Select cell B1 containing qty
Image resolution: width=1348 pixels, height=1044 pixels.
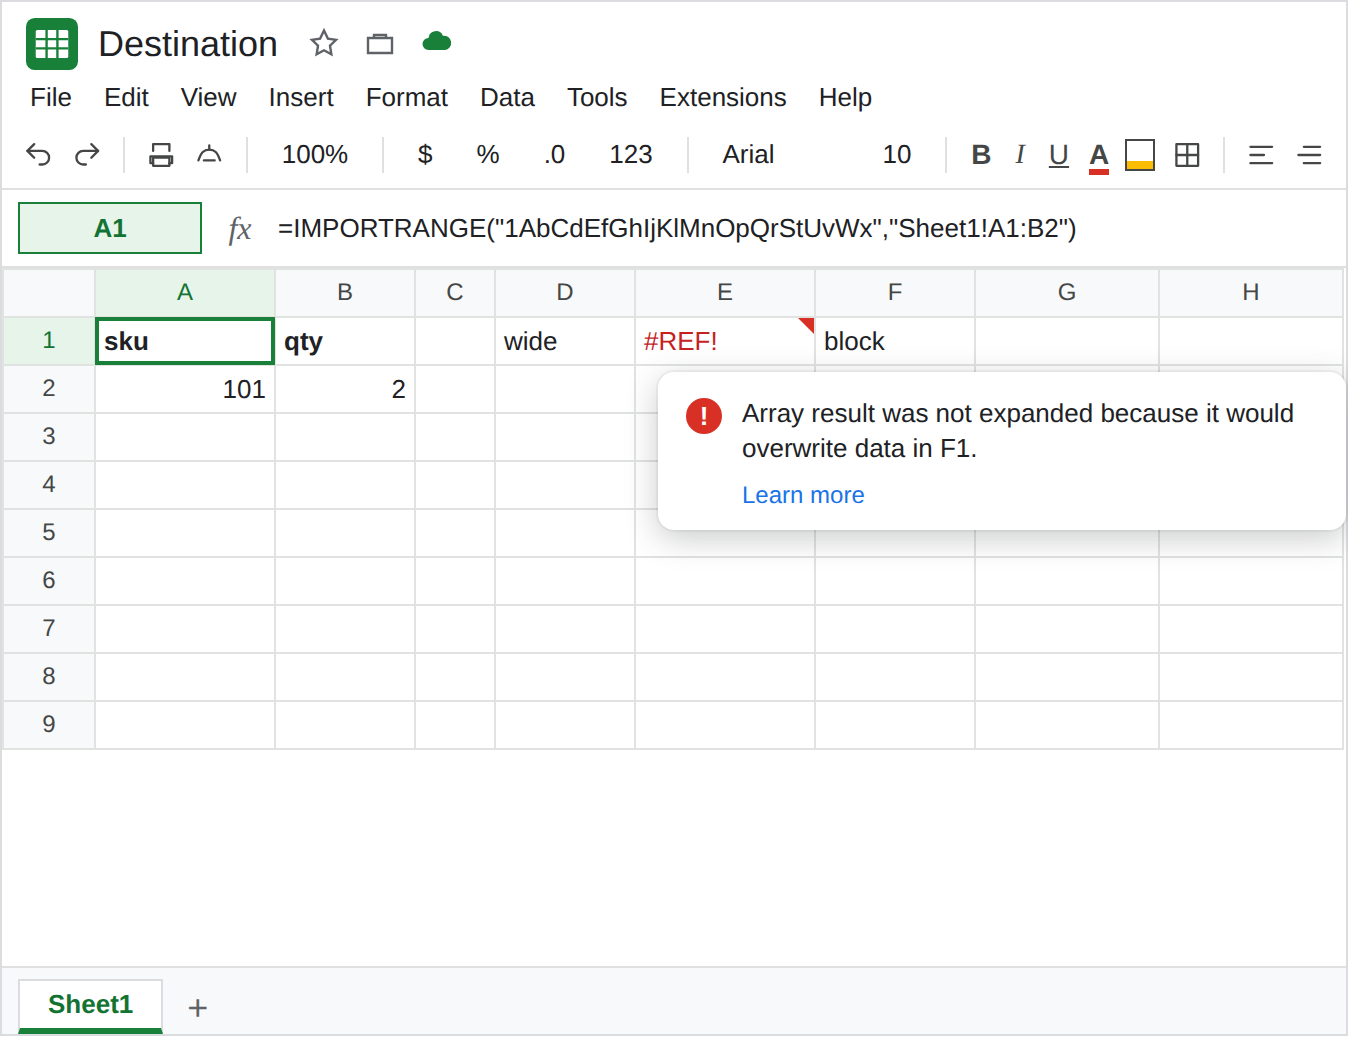point(345,341)
